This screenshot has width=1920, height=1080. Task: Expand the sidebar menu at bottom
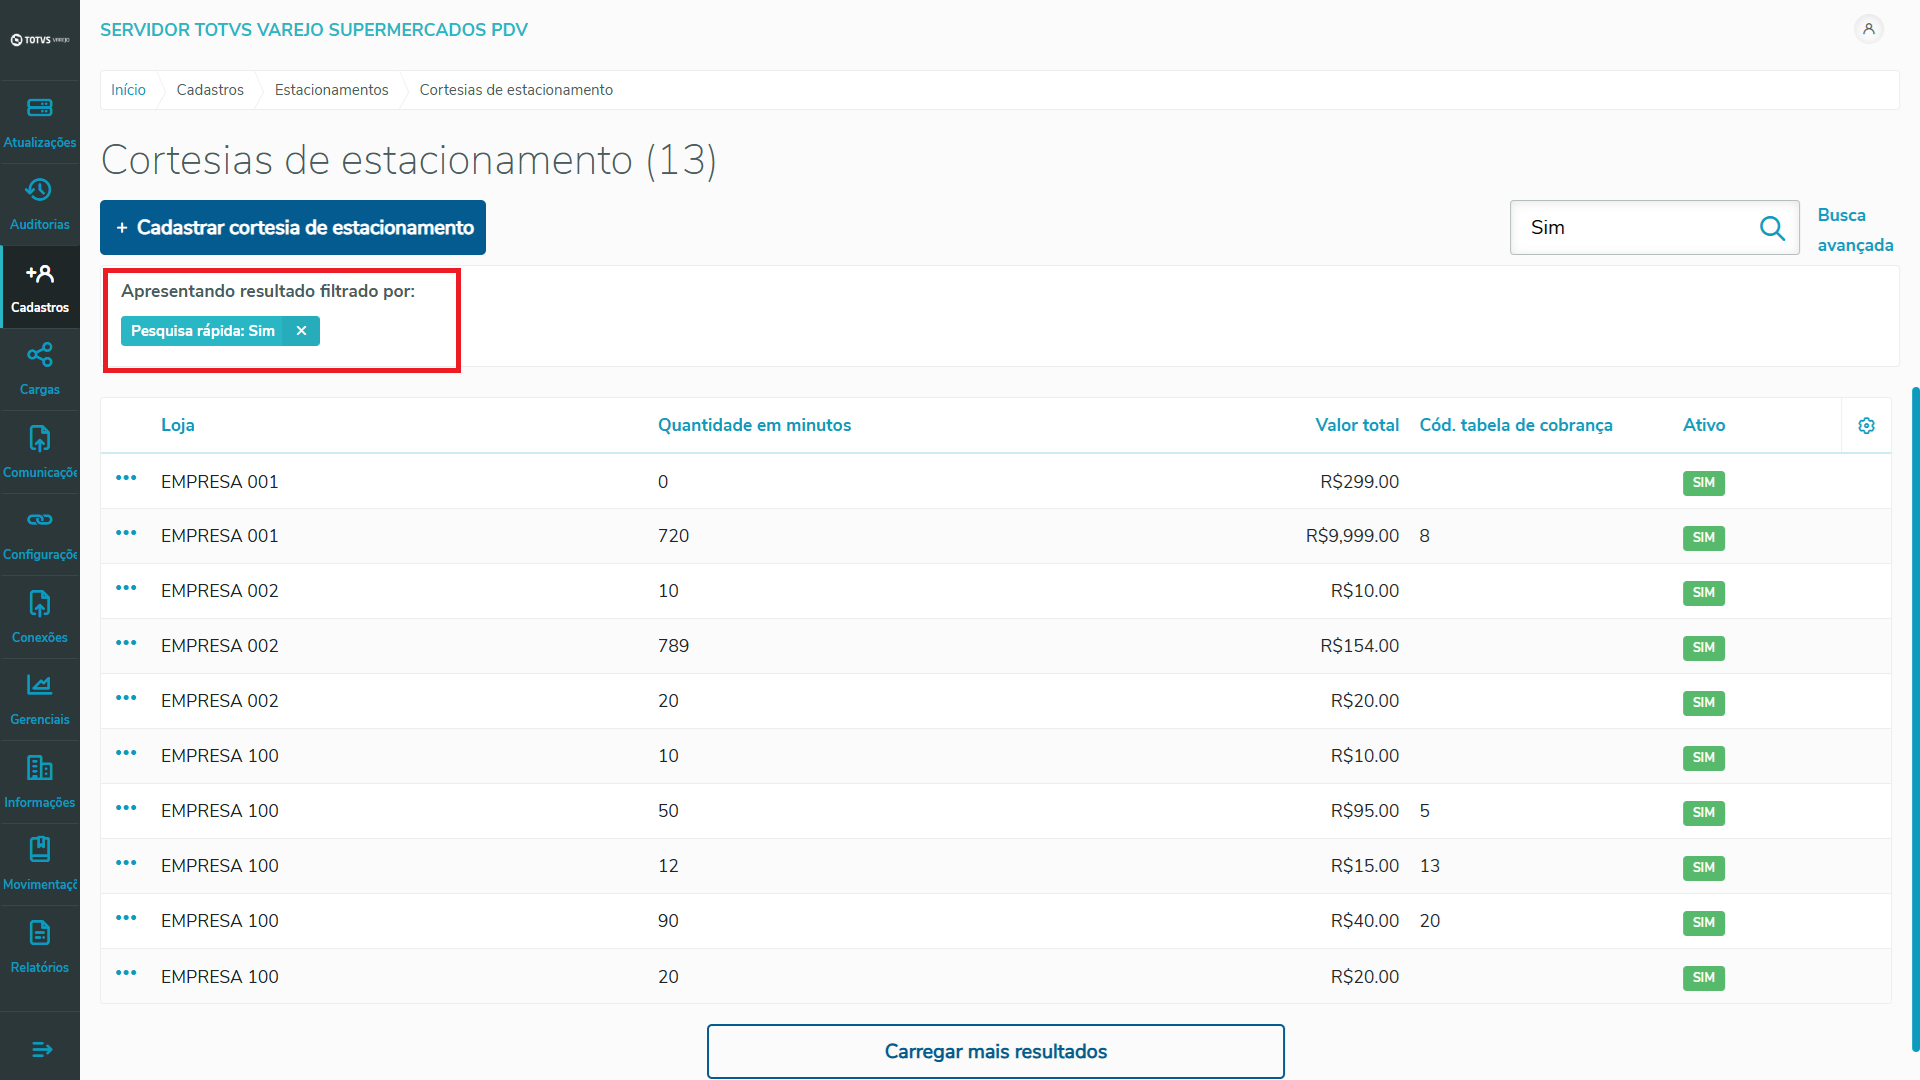pyautogui.click(x=41, y=1049)
